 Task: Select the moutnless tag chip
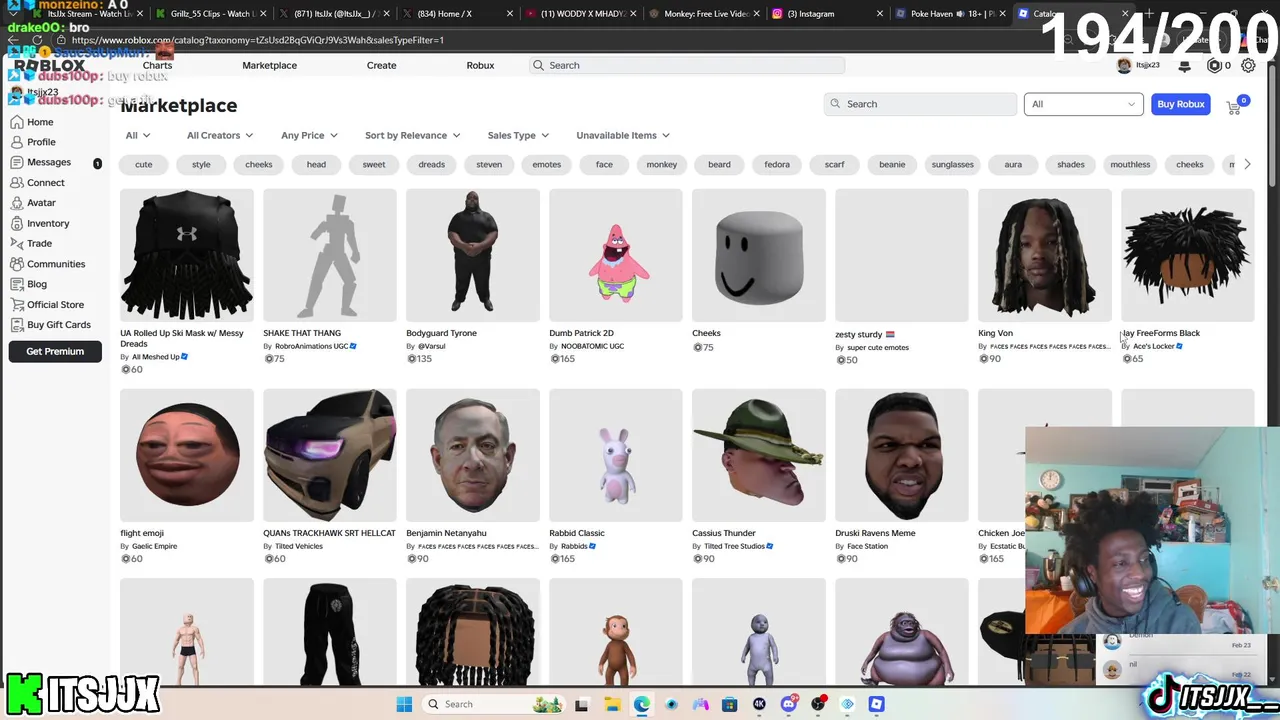[x=1130, y=164]
